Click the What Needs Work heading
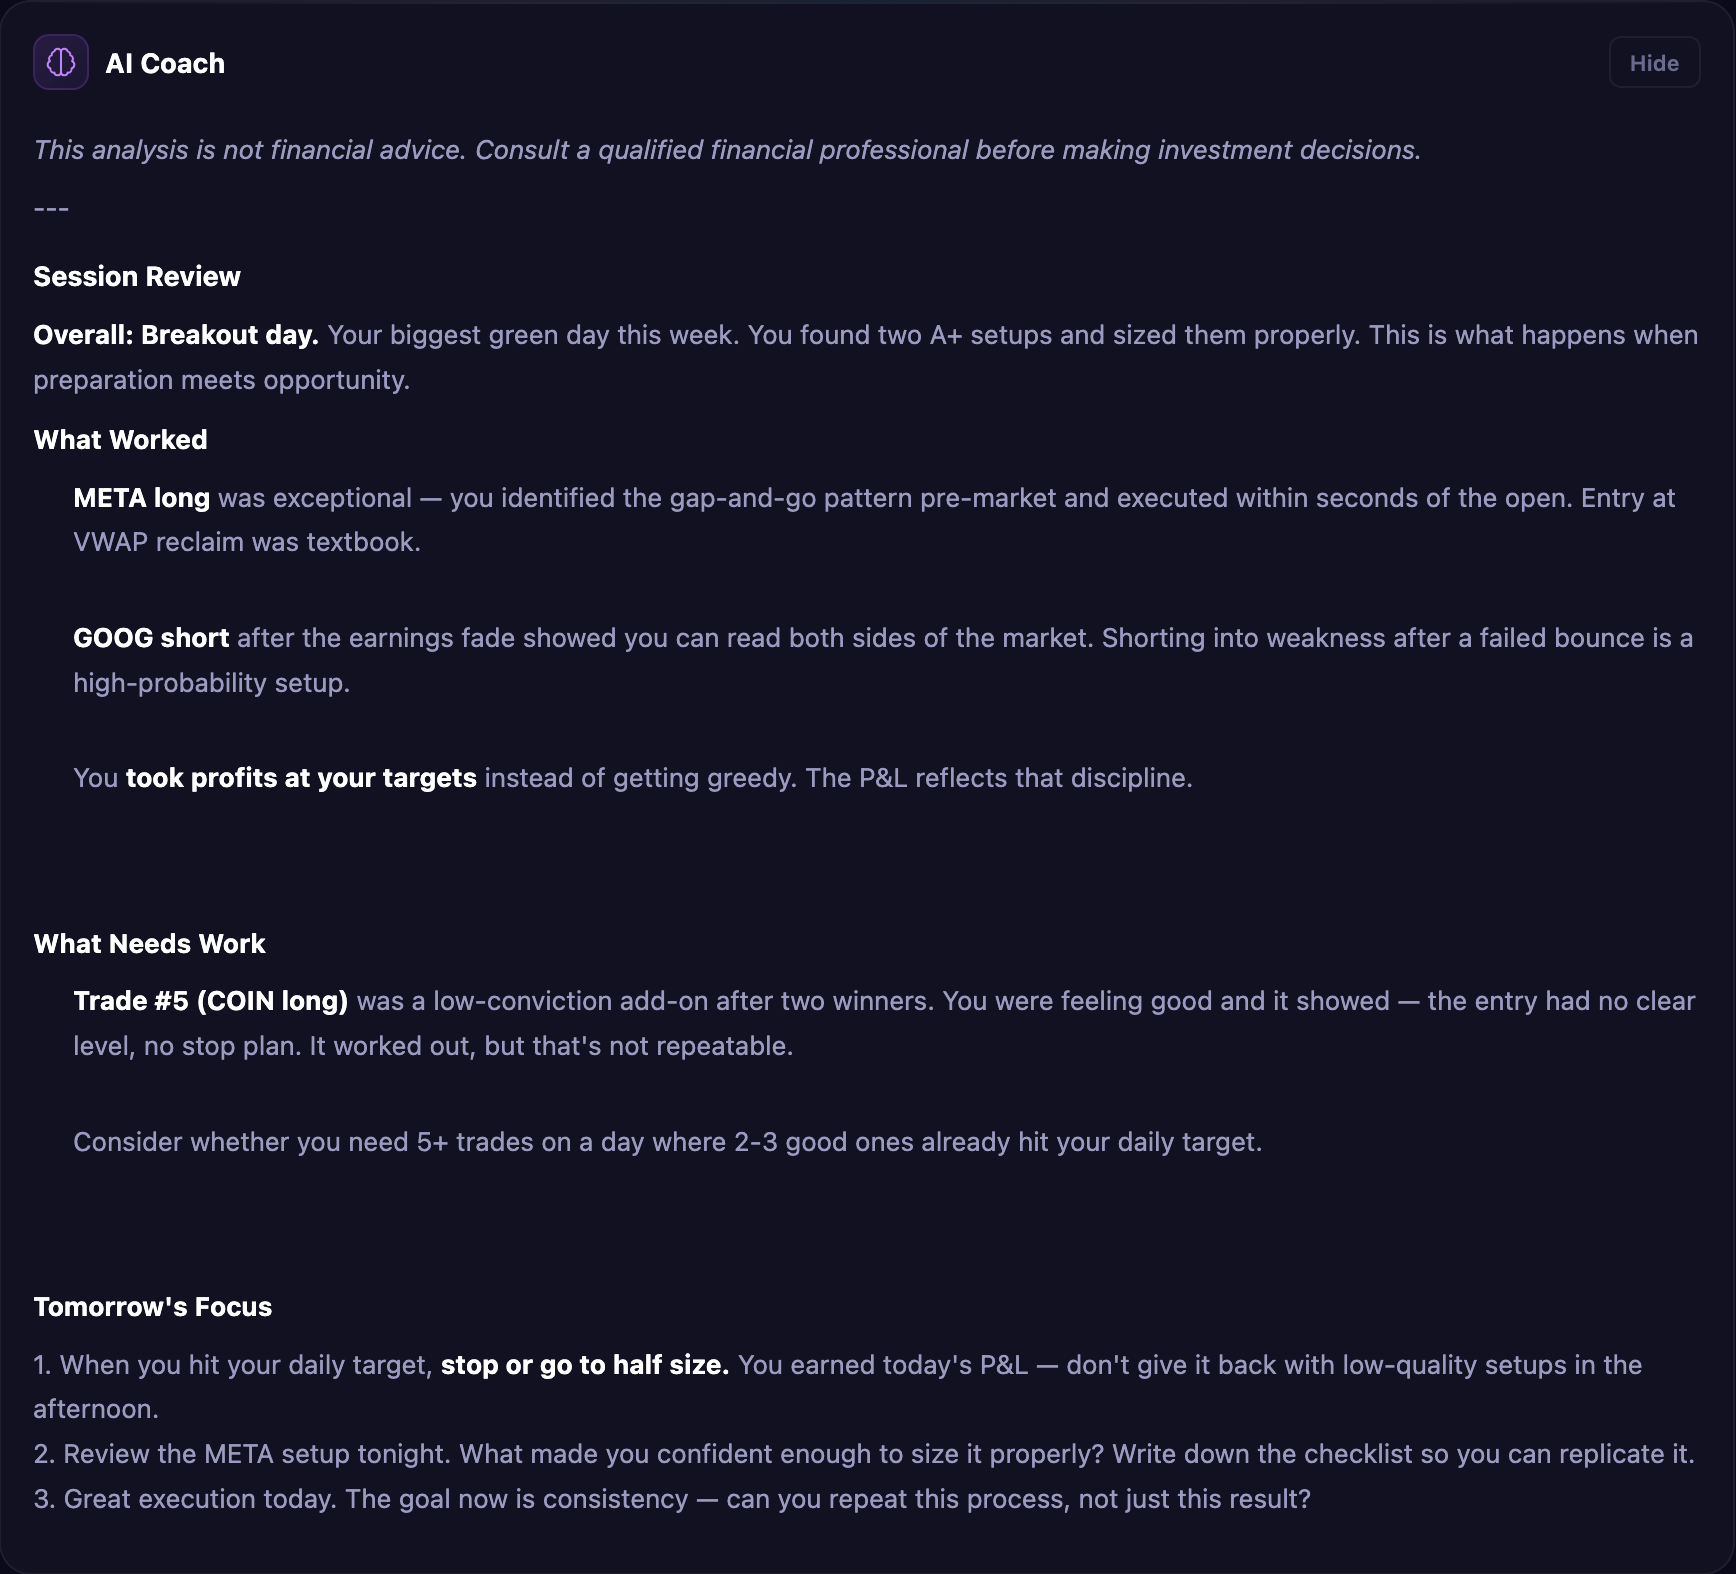 (149, 943)
